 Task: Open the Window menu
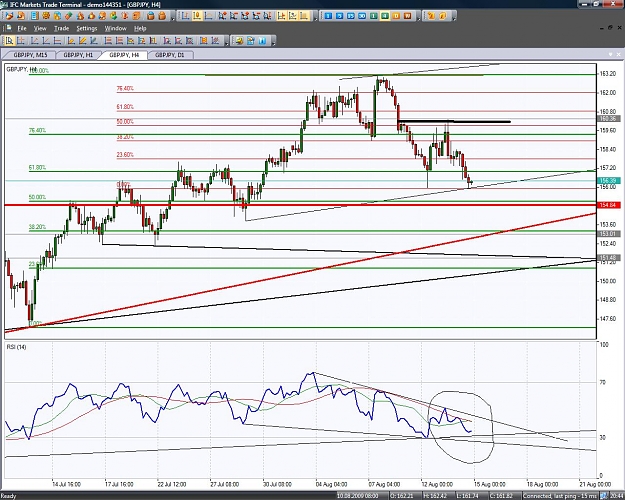tap(115, 28)
